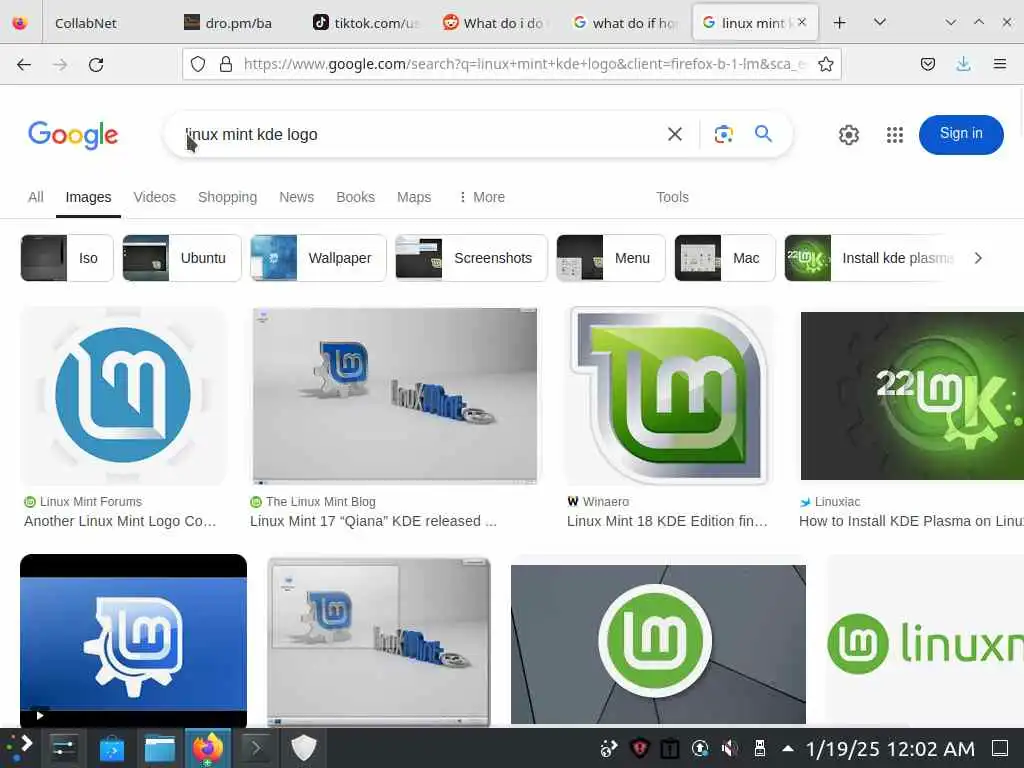Filter images by the Wallpaper chip
The height and width of the screenshot is (768, 1024).
[x=319, y=258]
